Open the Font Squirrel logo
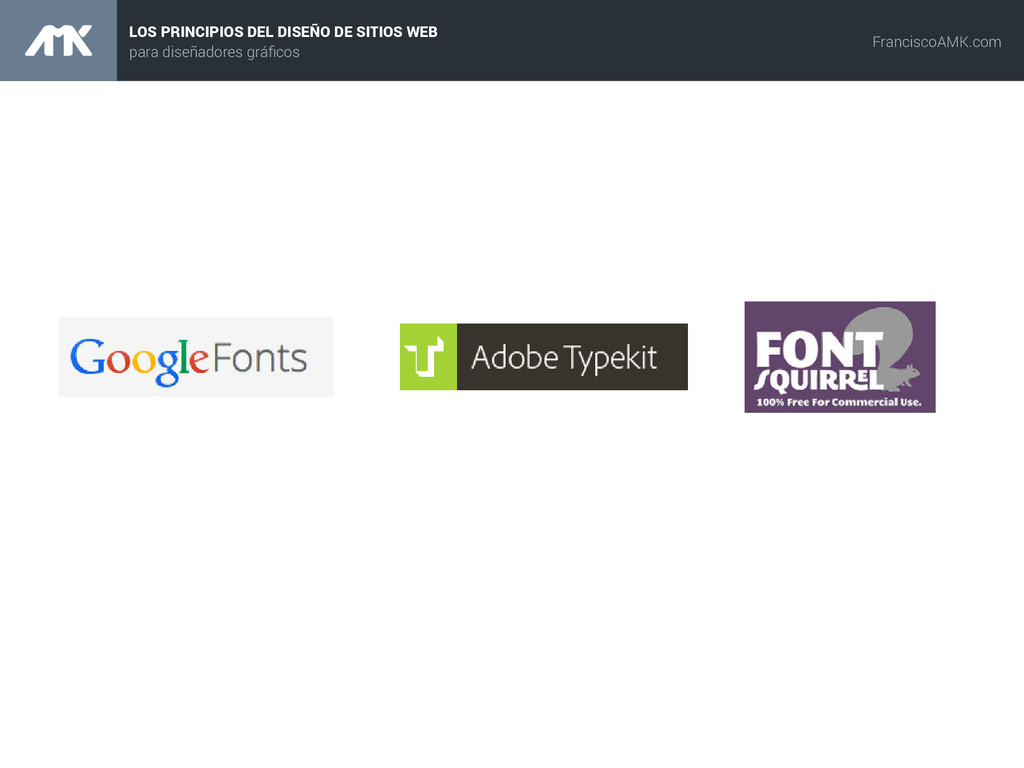 coord(840,357)
